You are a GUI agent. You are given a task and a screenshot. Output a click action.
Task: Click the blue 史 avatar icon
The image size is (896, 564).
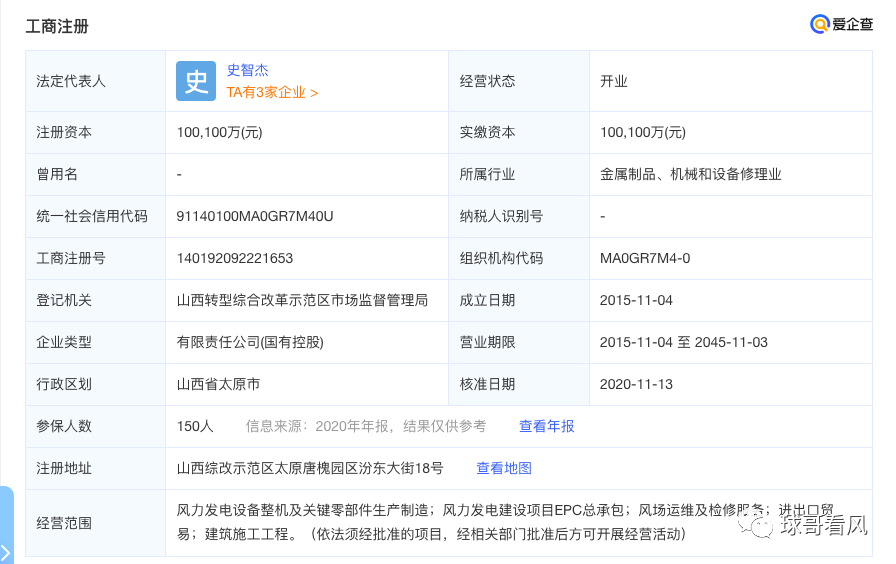coord(196,81)
